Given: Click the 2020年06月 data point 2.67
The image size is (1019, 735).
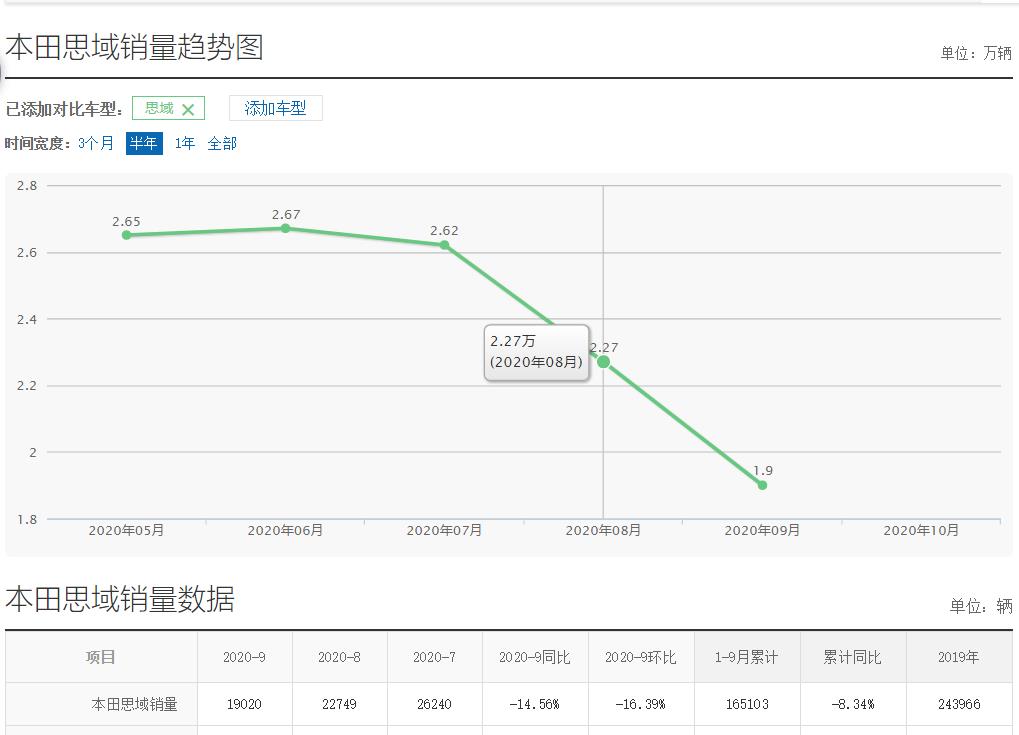Looking at the screenshot, I should point(286,228).
